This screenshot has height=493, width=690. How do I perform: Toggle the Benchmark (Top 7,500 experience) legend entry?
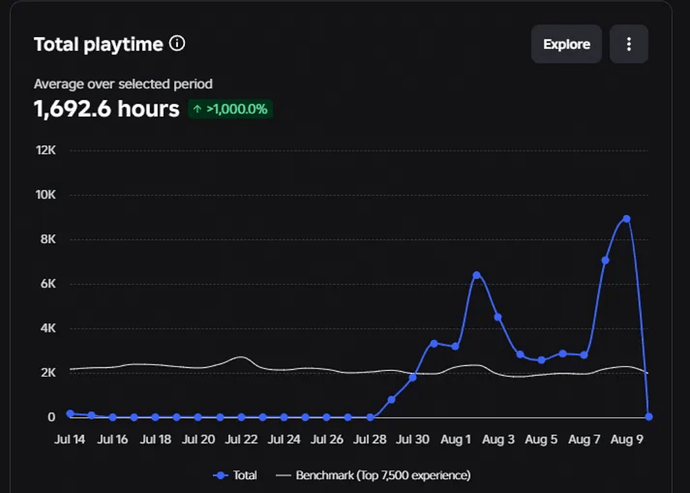point(373,475)
